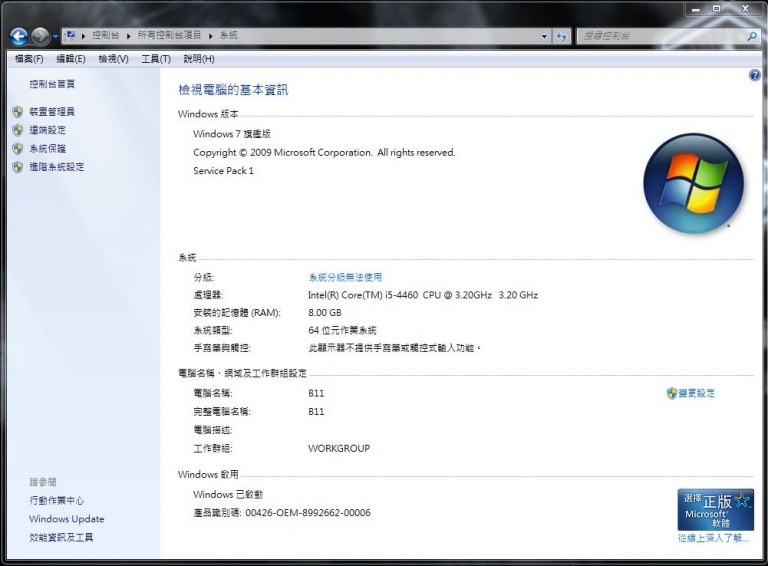Viewport: 768px width, 566px height.
Task: Click the 64 位元作業系統 value
Action: (342, 330)
